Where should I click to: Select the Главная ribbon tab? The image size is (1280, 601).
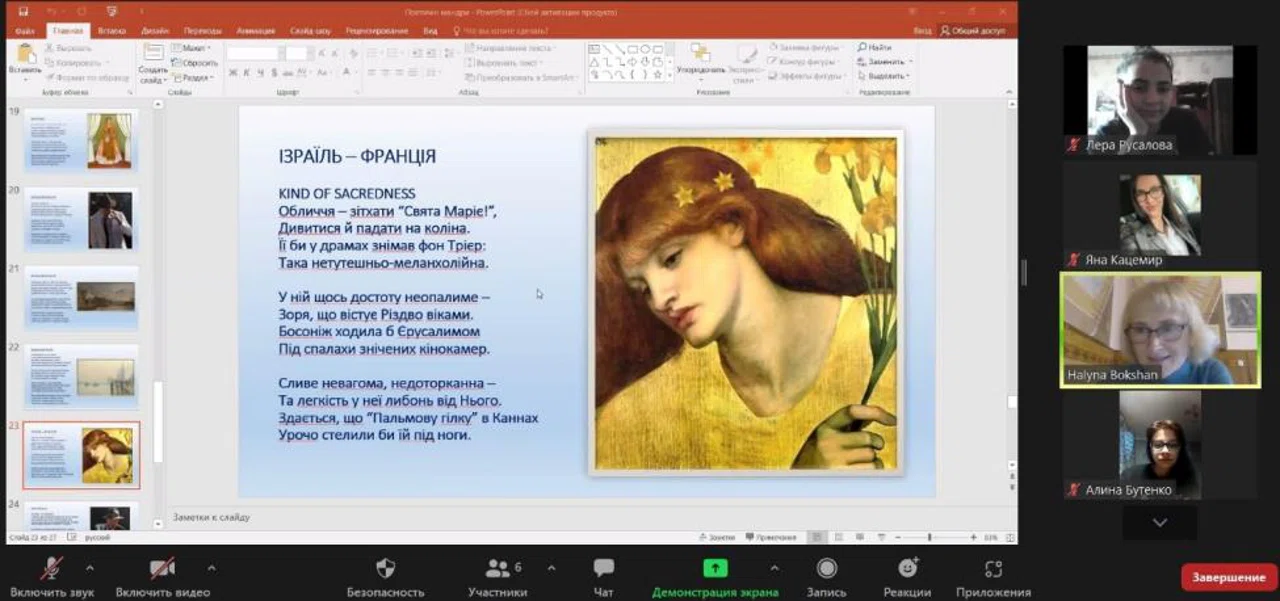click(x=68, y=31)
